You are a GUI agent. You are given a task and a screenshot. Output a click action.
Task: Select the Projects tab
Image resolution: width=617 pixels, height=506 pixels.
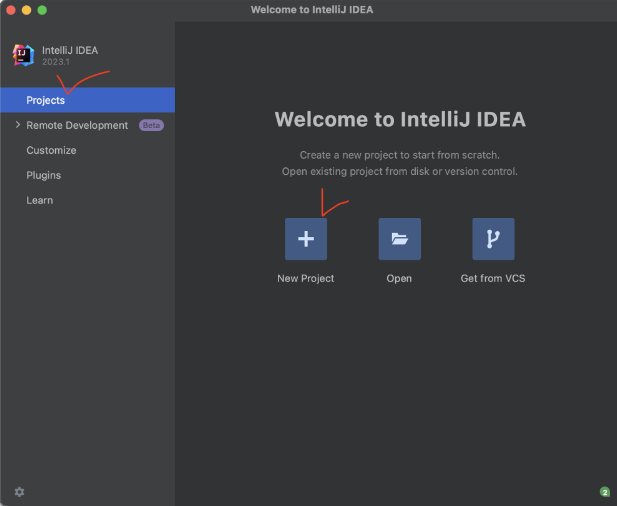(x=87, y=100)
